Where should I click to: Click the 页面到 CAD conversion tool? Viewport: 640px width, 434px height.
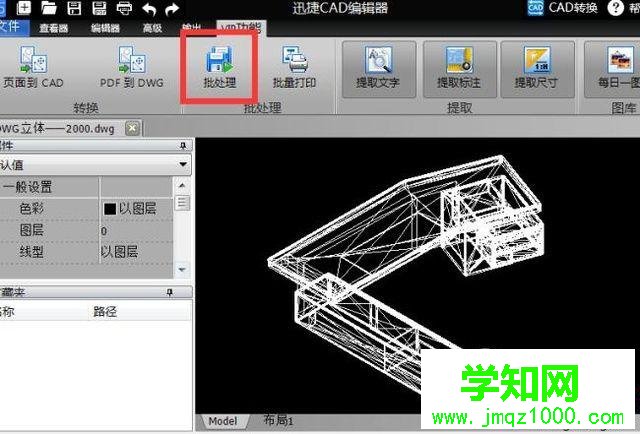pyautogui.click(x=33, y=67)
